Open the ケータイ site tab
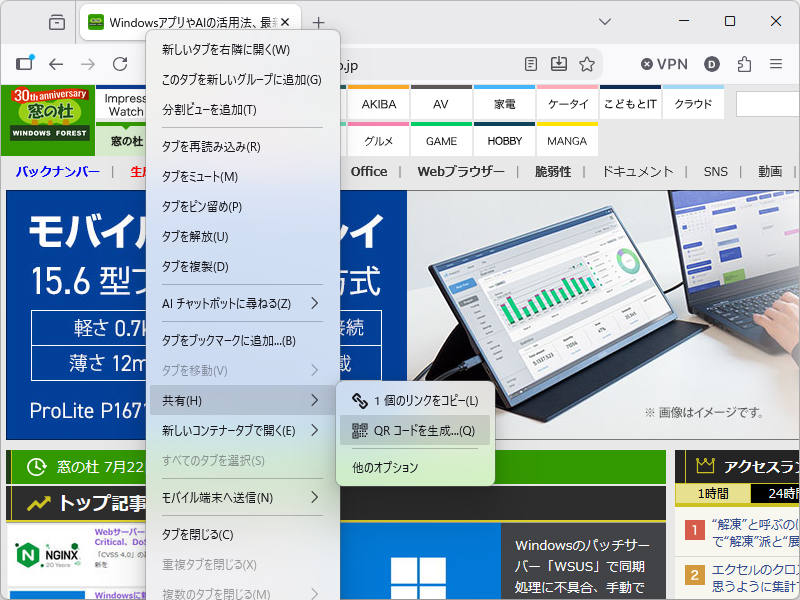Image resolution: width=800 pixels, height=600 pixels. 567,104
